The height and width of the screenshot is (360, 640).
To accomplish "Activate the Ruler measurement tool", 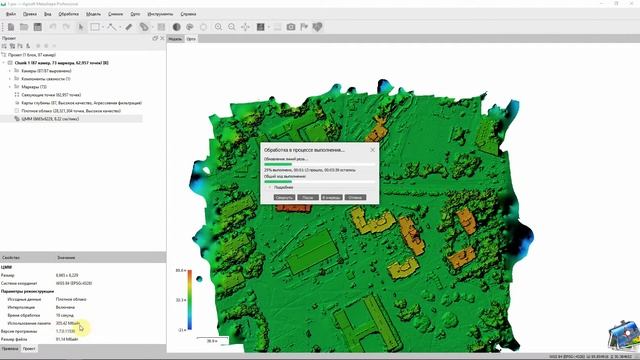I will 129,27.
